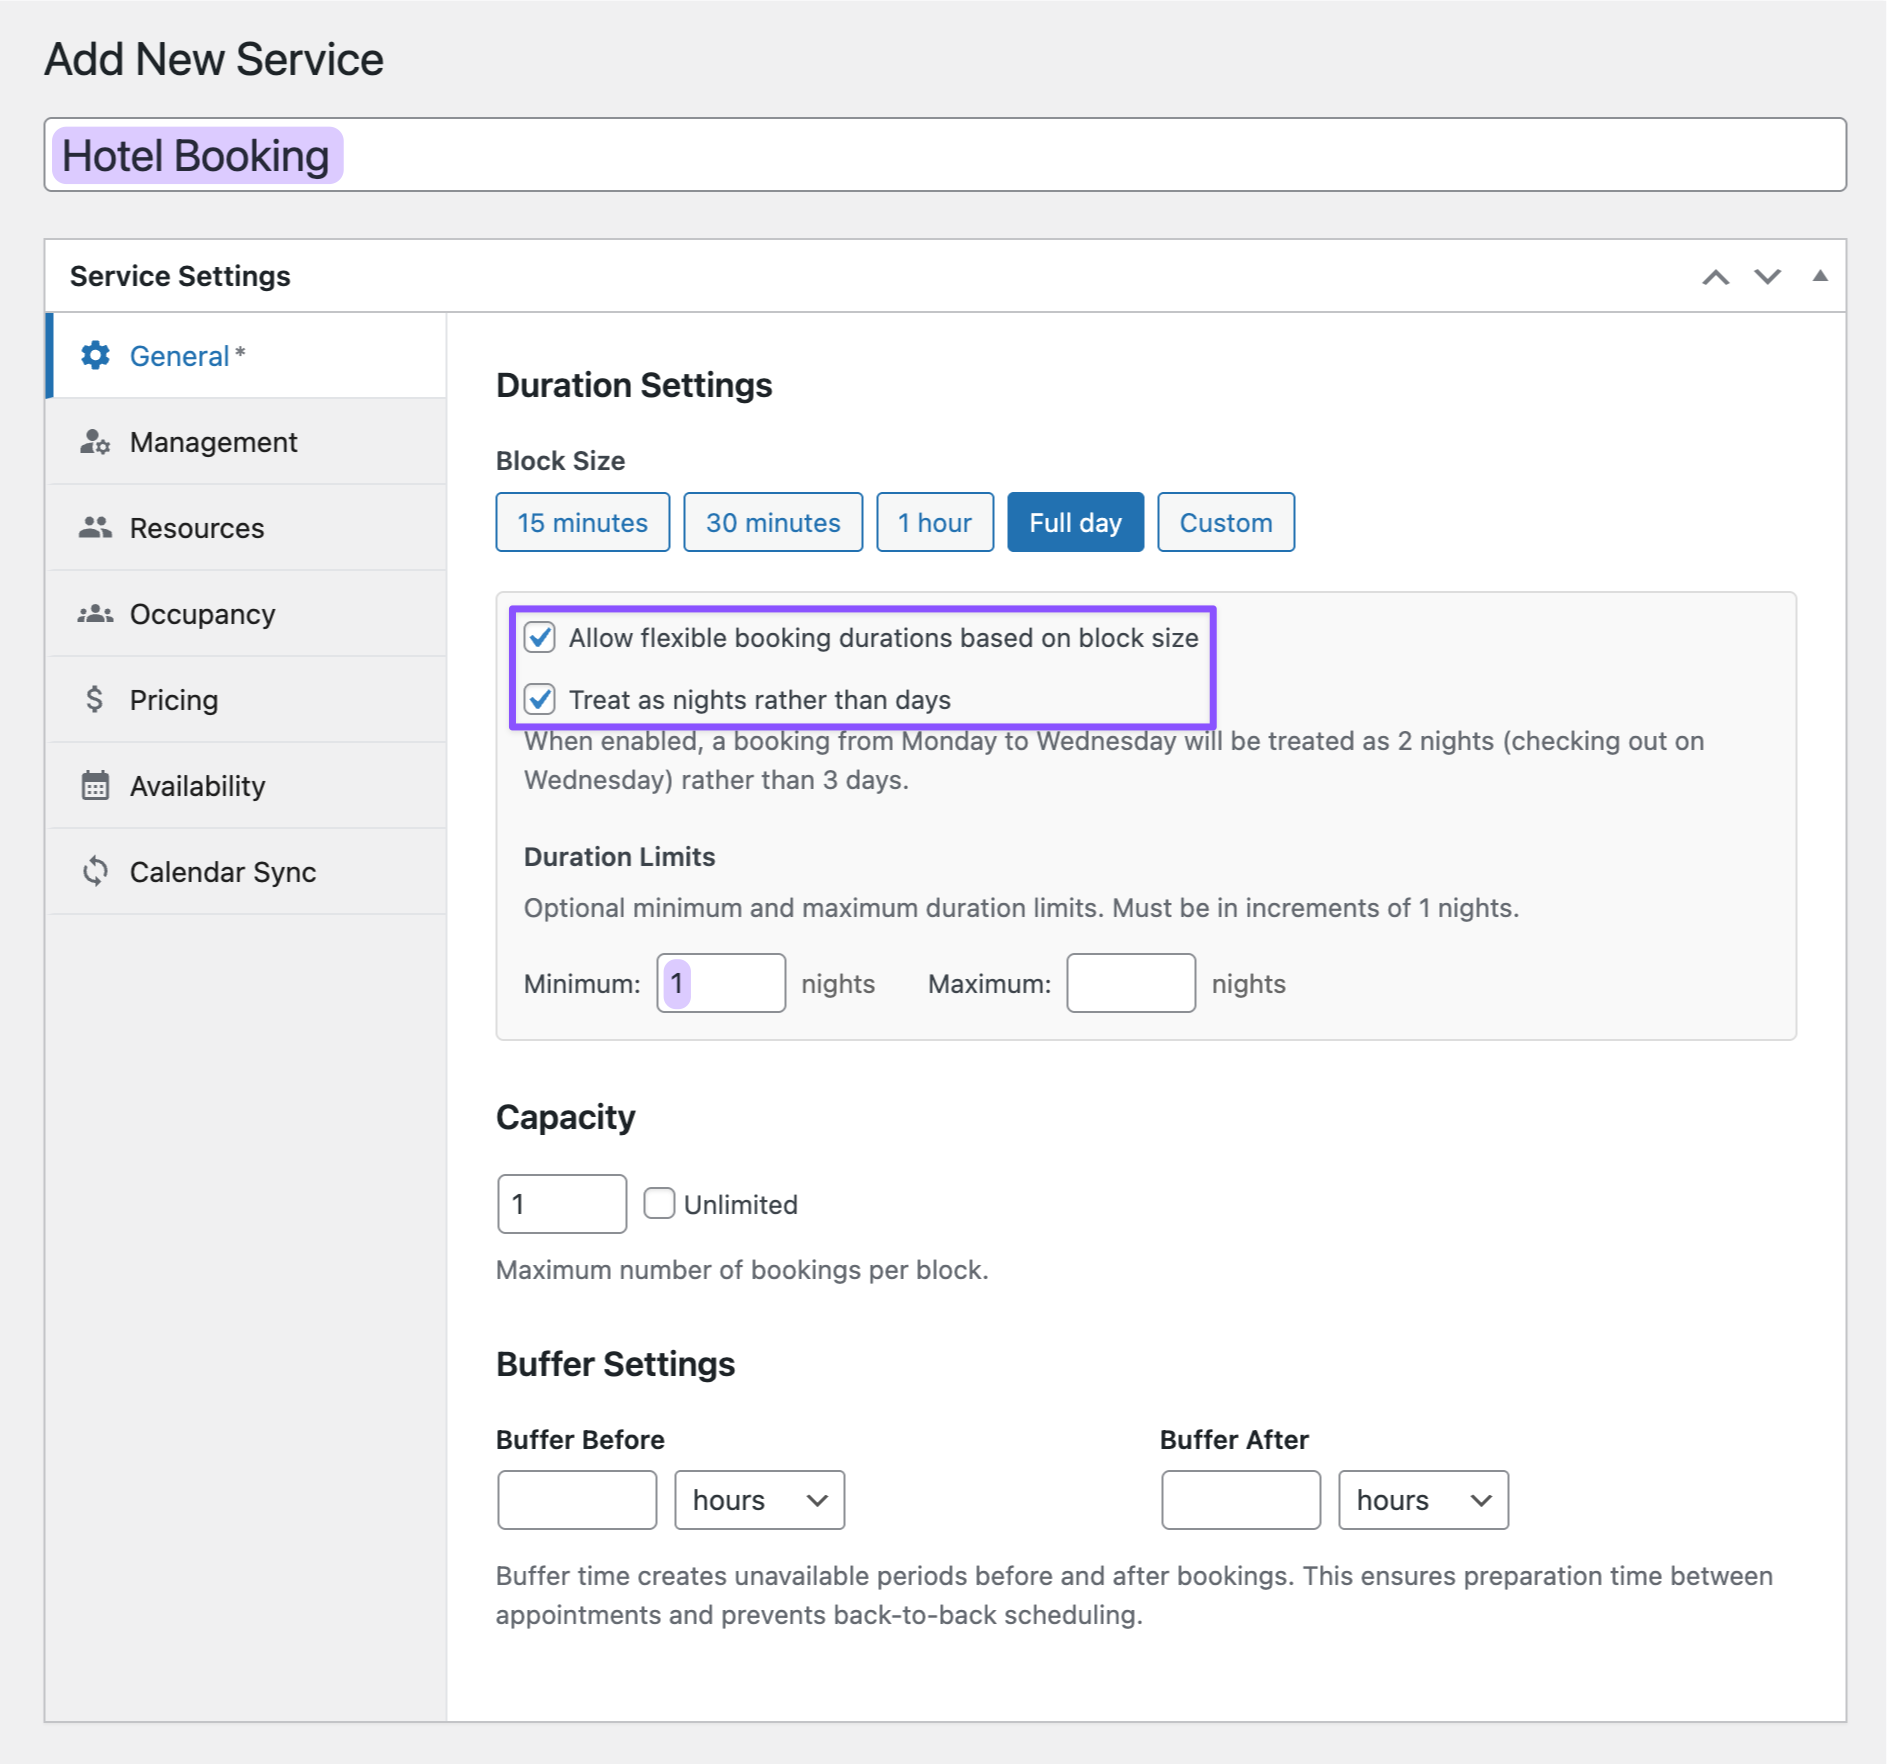The height and width of the screenshot is (1764, 1887).
Task: Click the Occupancy group icon
Action: [x=95, y=614]
